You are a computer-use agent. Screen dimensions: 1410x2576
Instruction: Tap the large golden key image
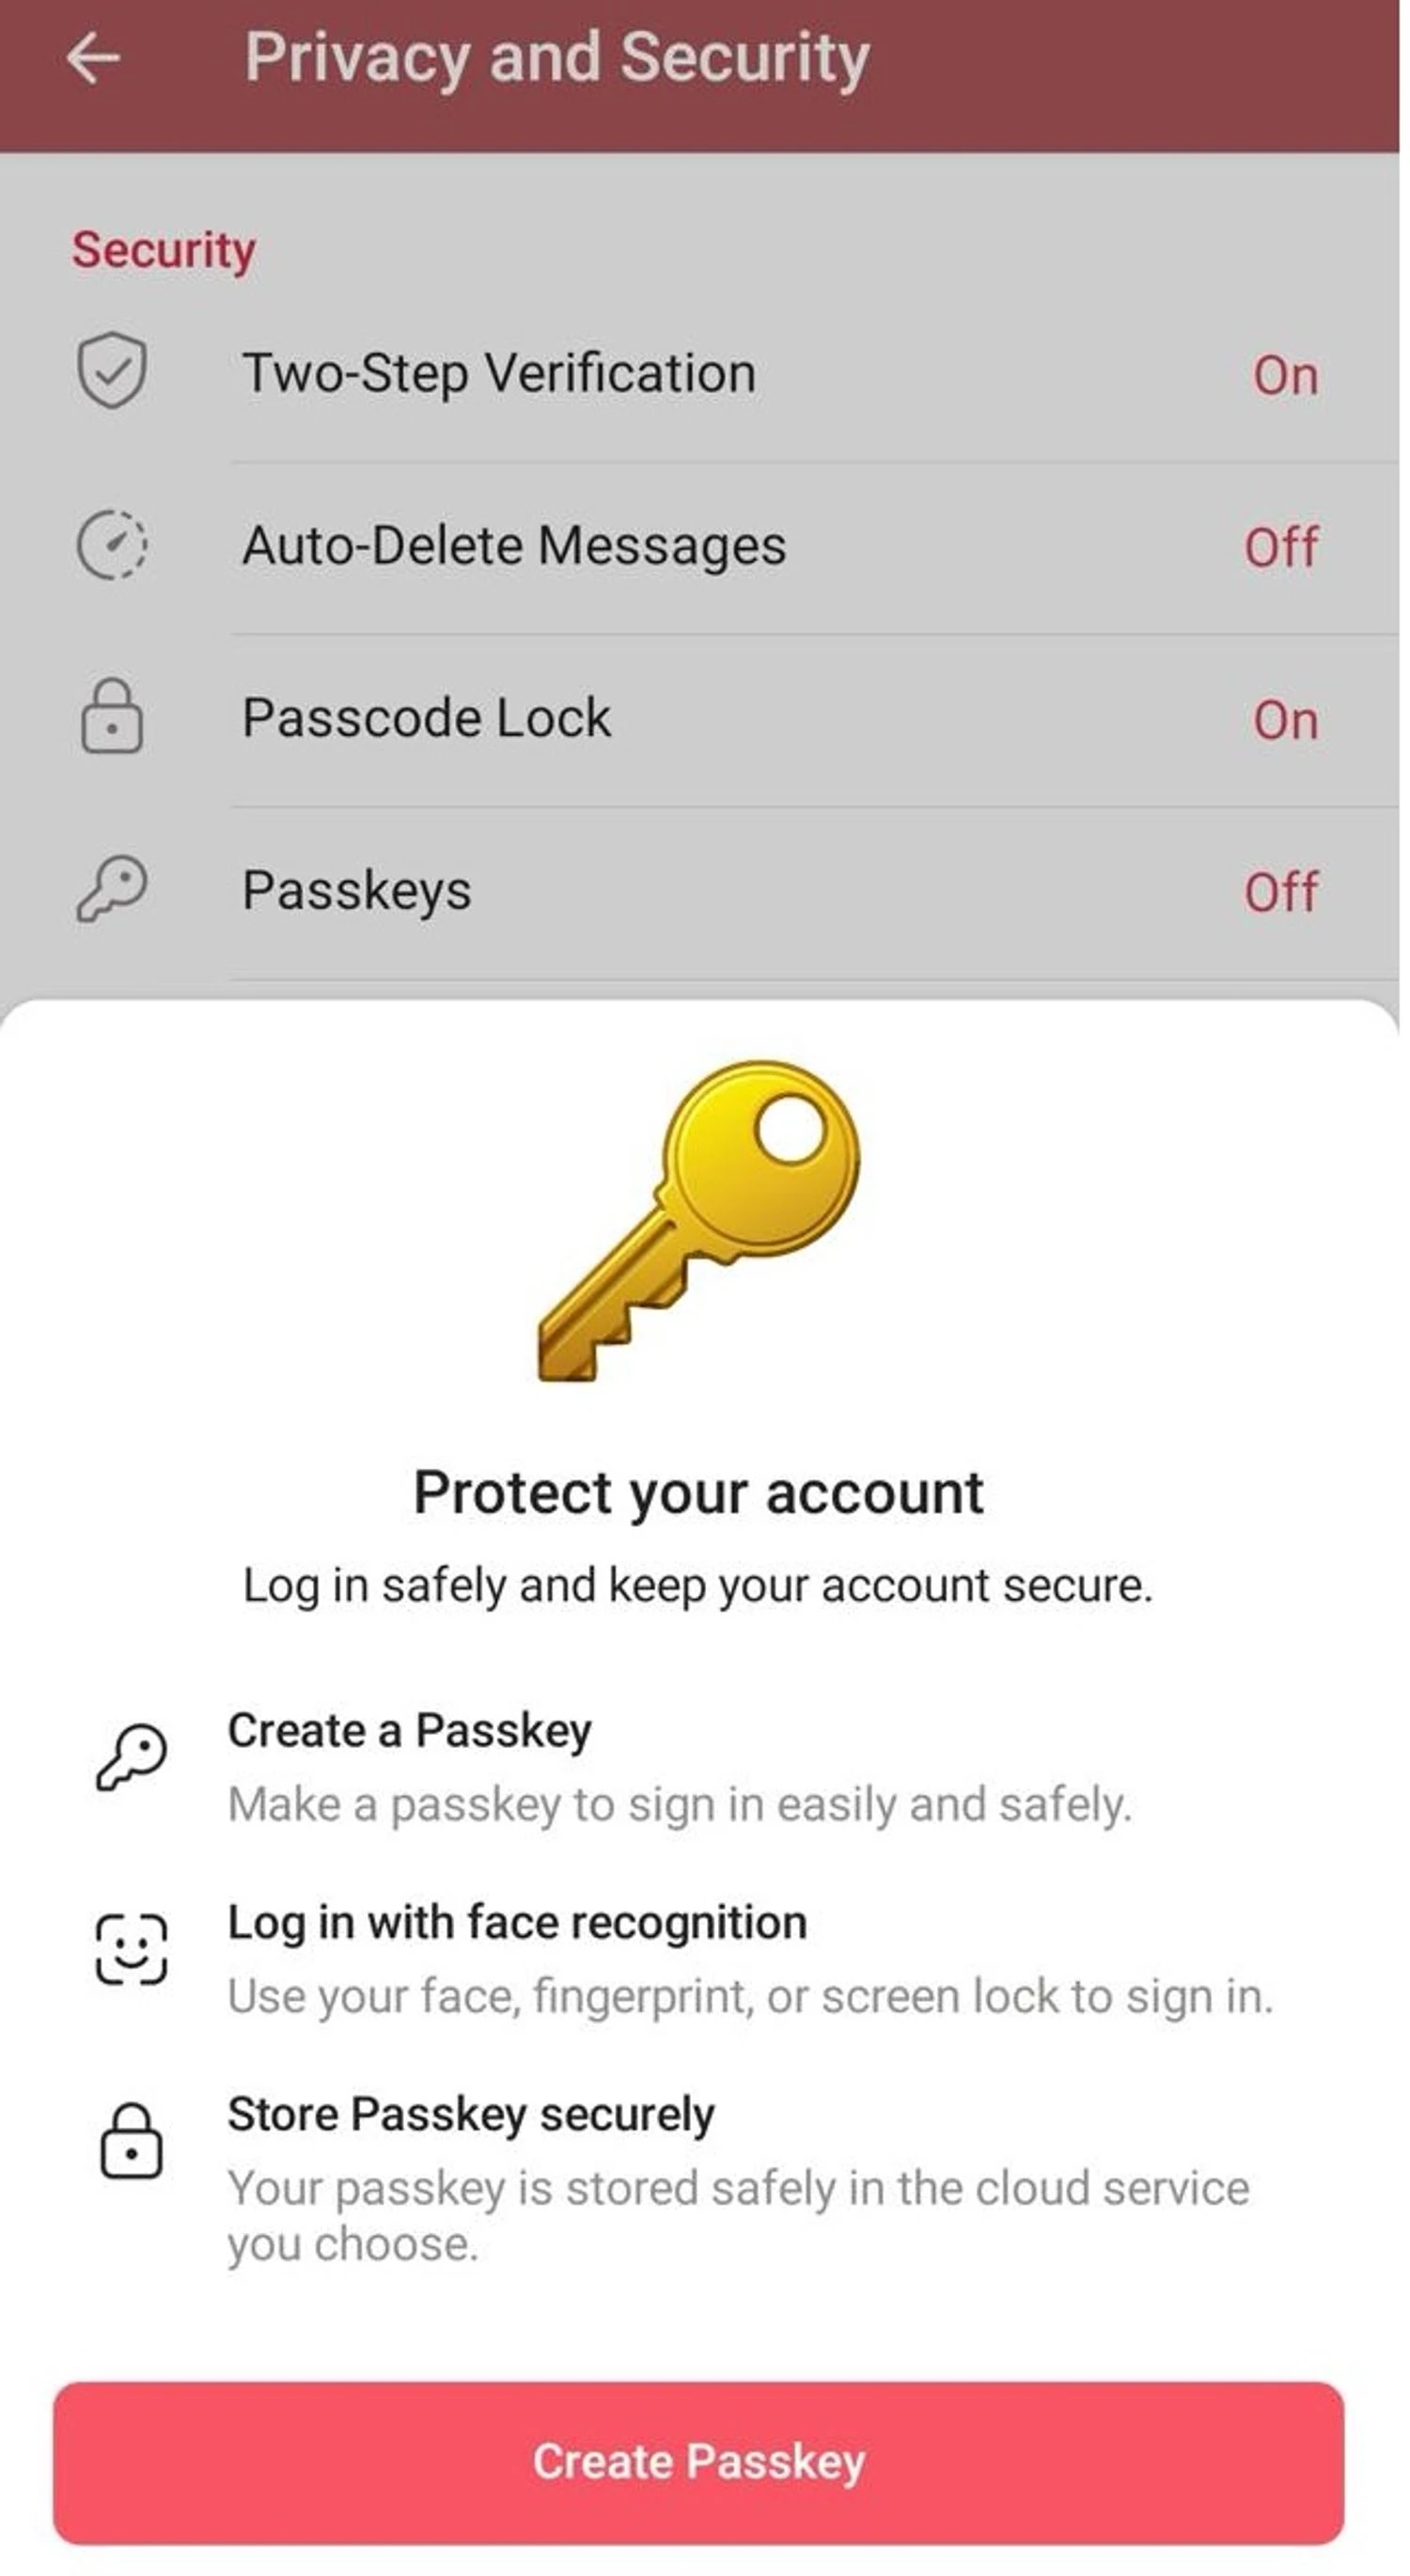(x=700, y=1220)
